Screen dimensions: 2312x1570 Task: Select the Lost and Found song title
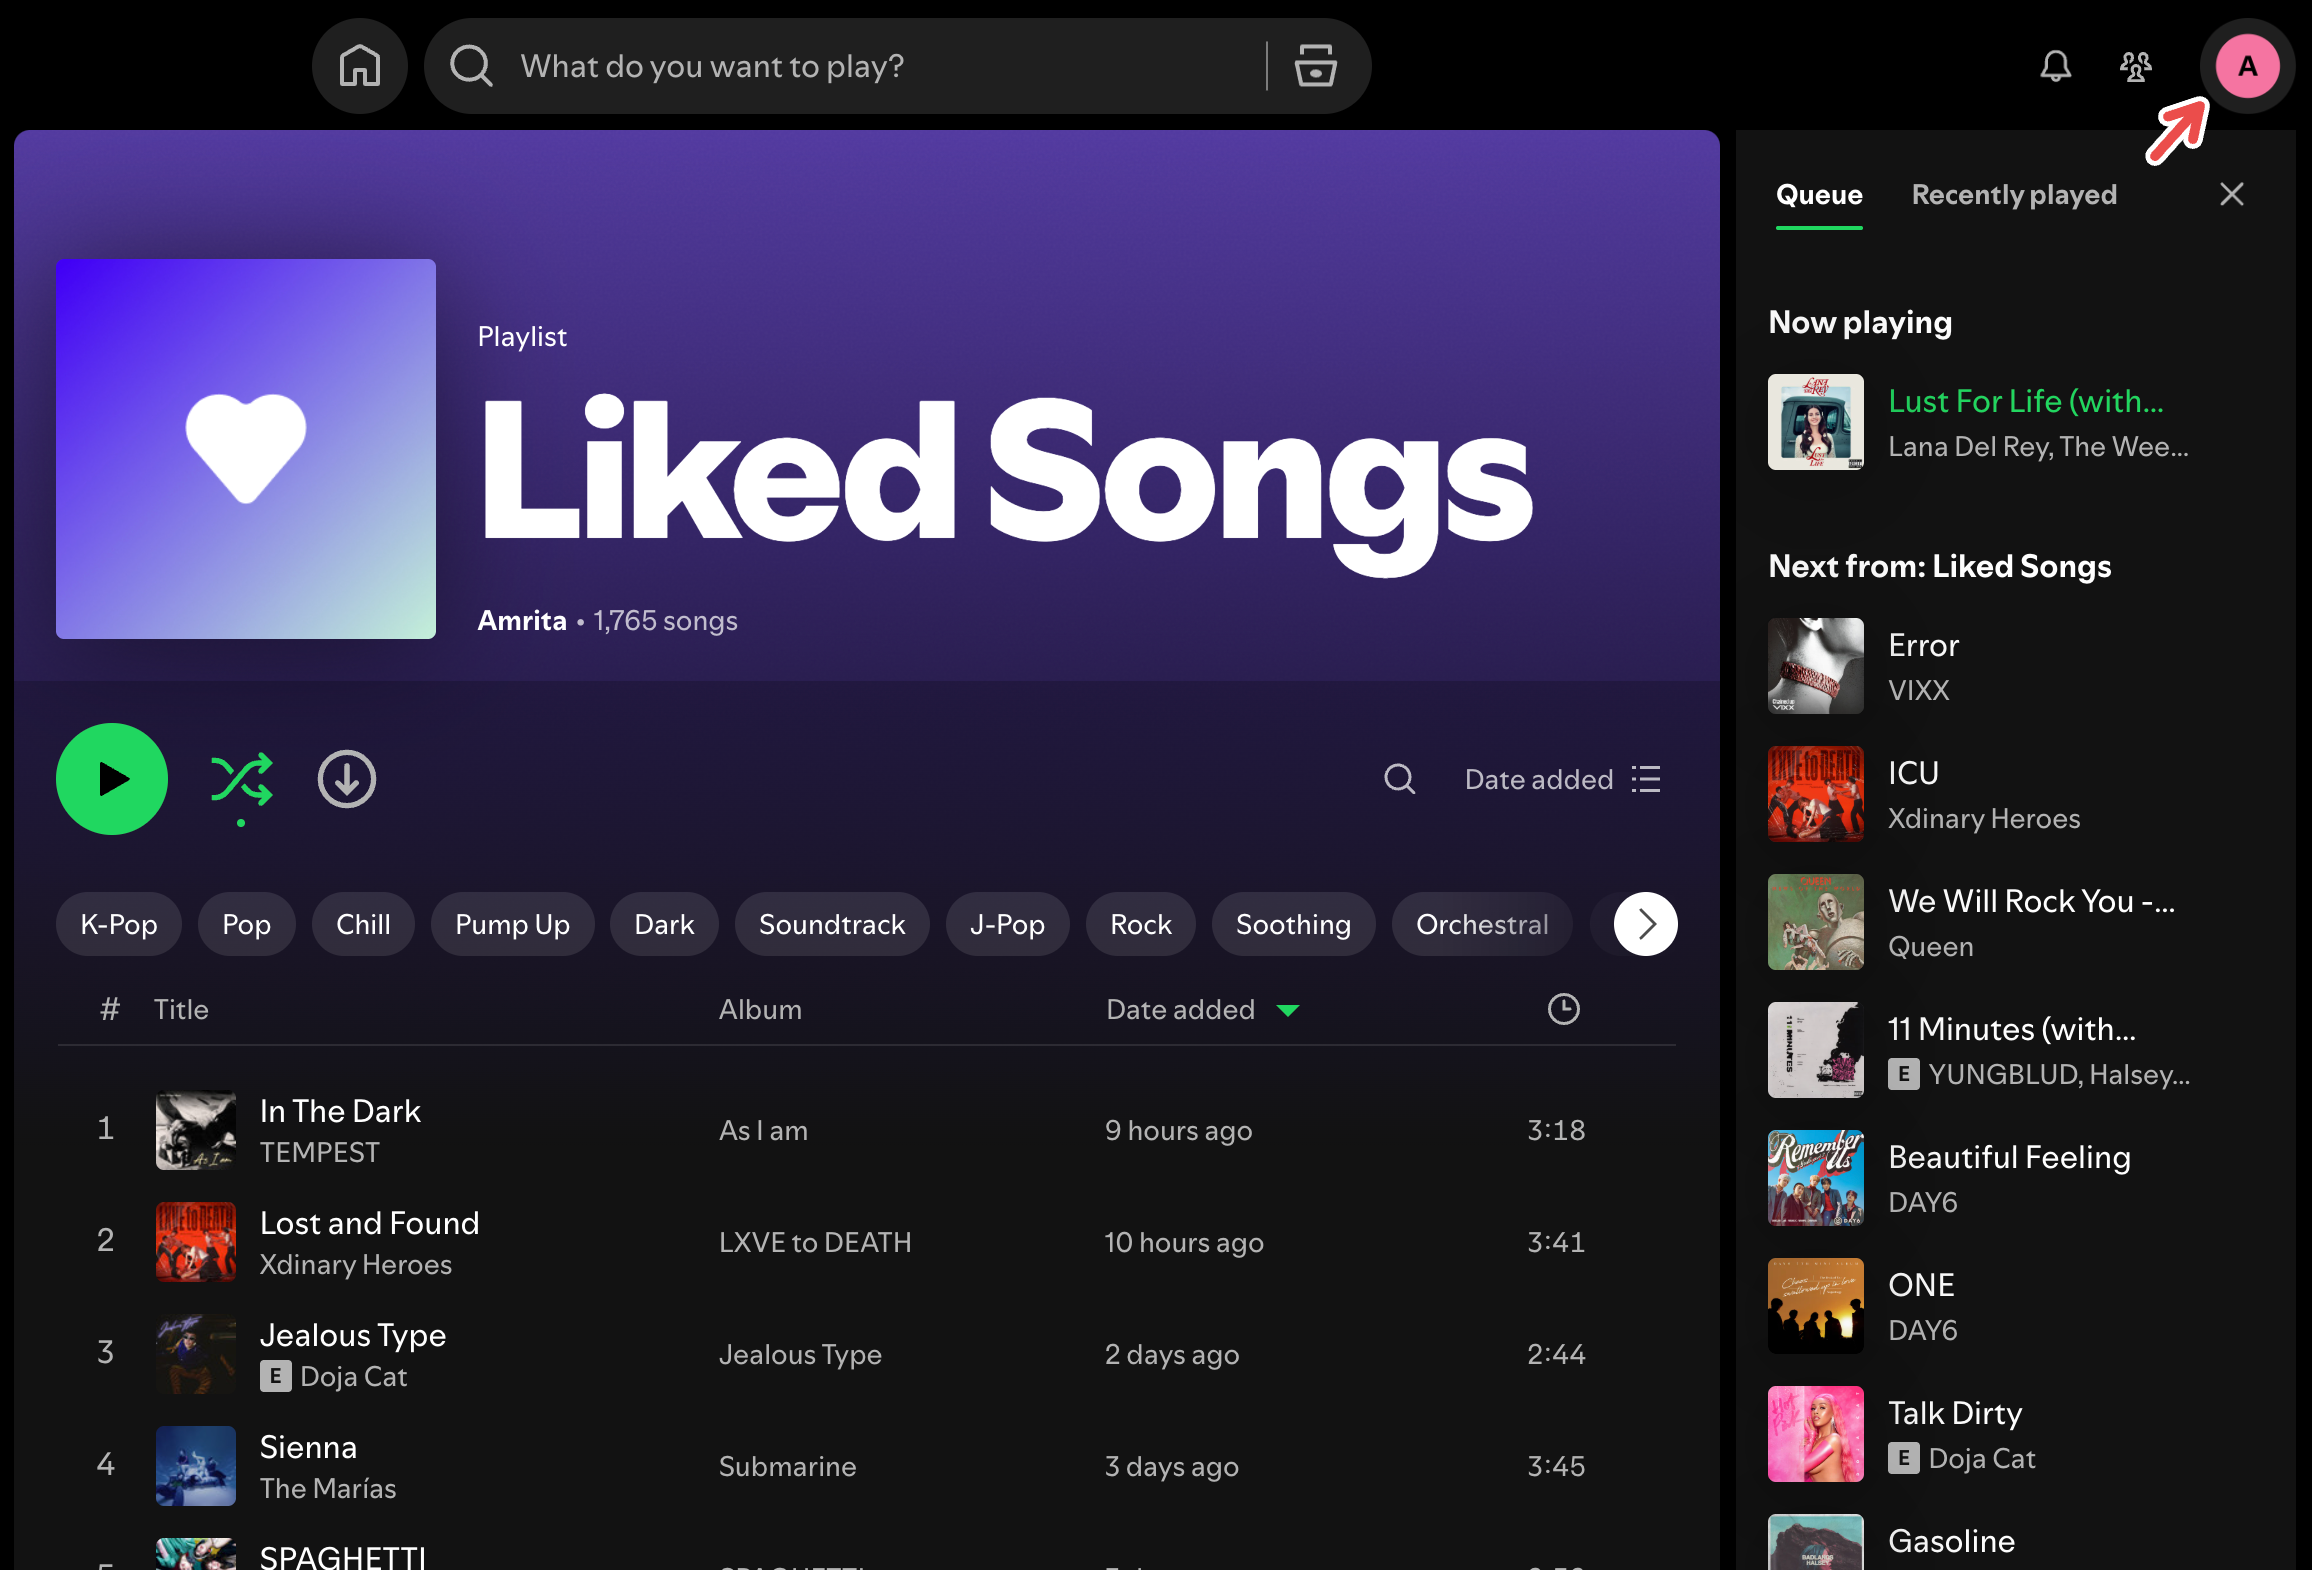tap(370, 1223)
